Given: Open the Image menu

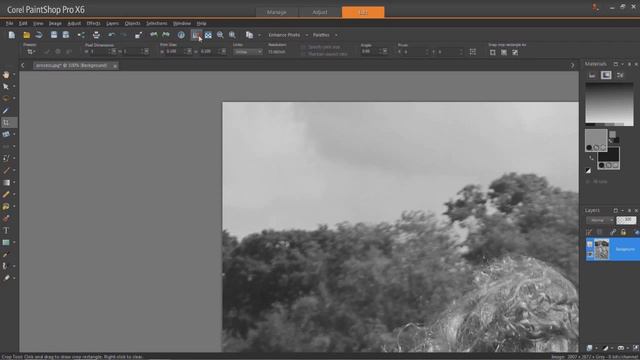Looking at the screenshot, I should [55, 24].
